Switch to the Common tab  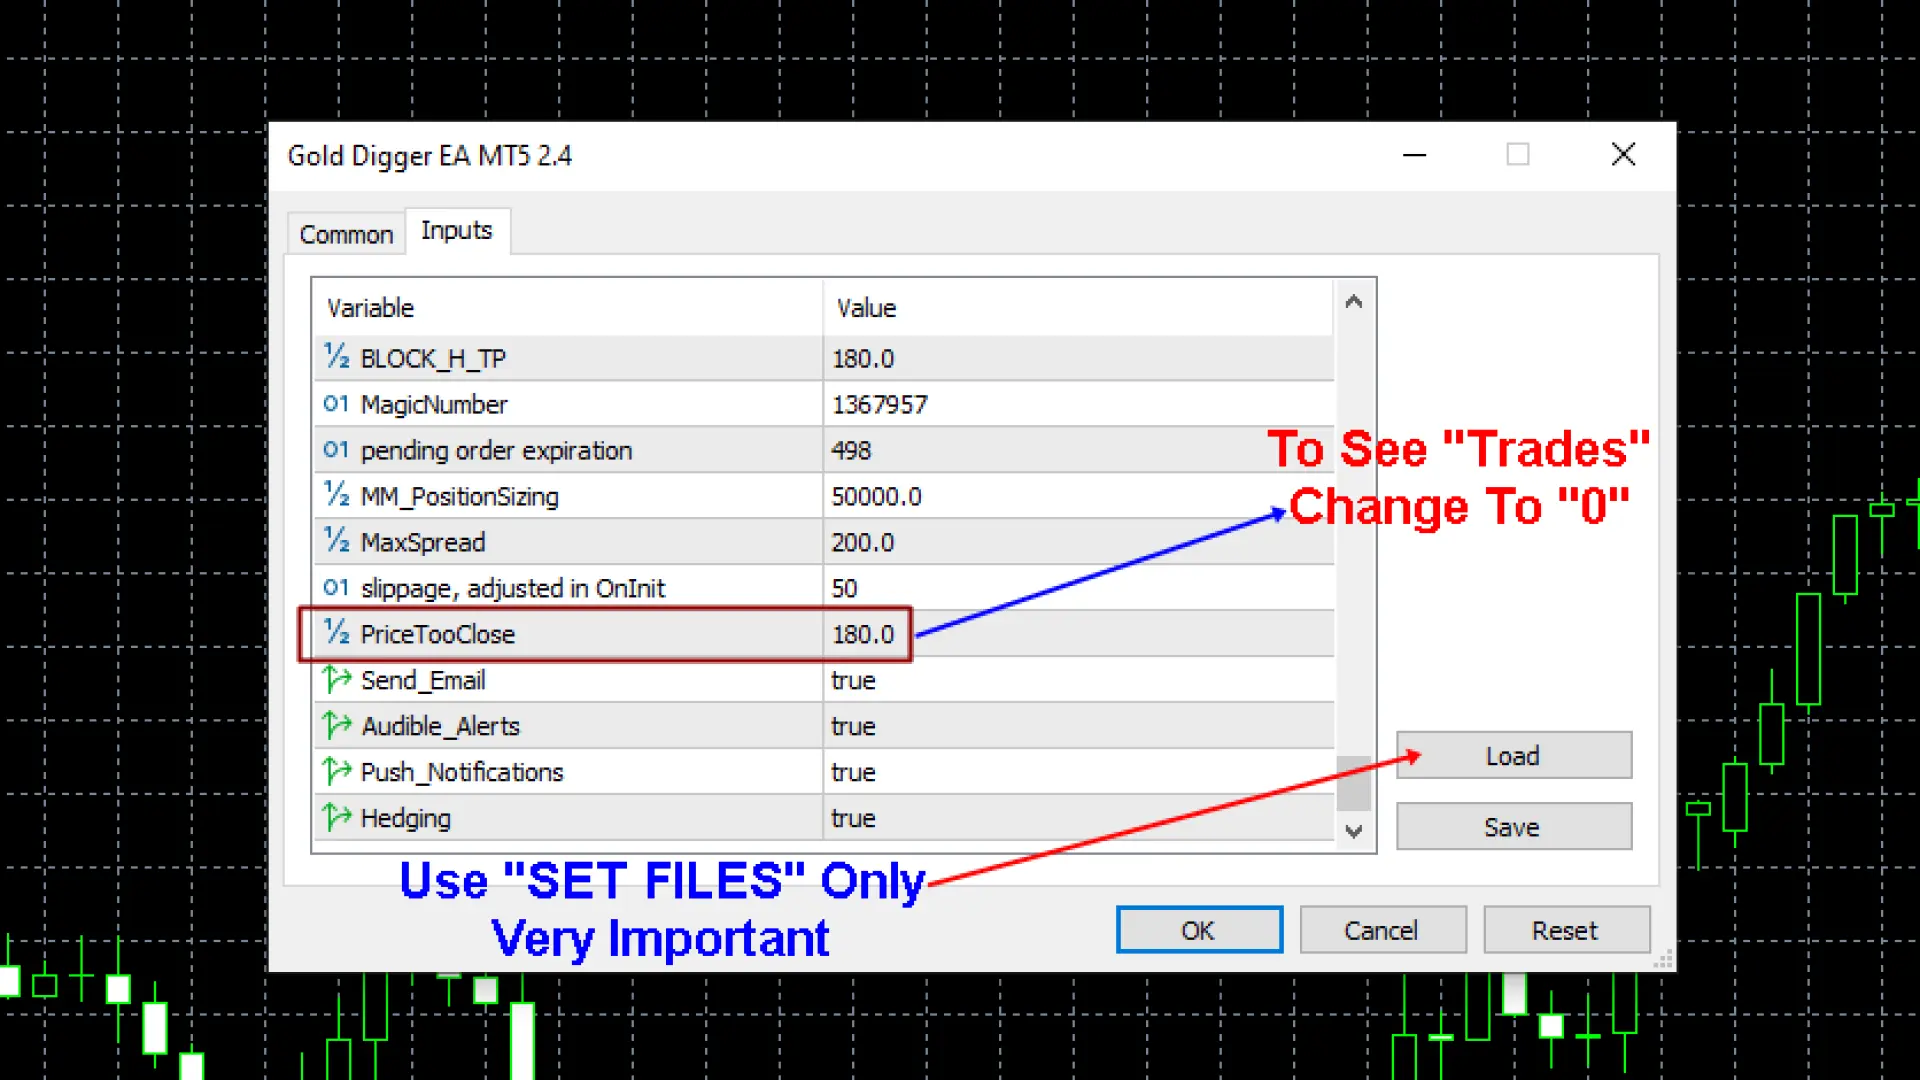tap(346, 234)
